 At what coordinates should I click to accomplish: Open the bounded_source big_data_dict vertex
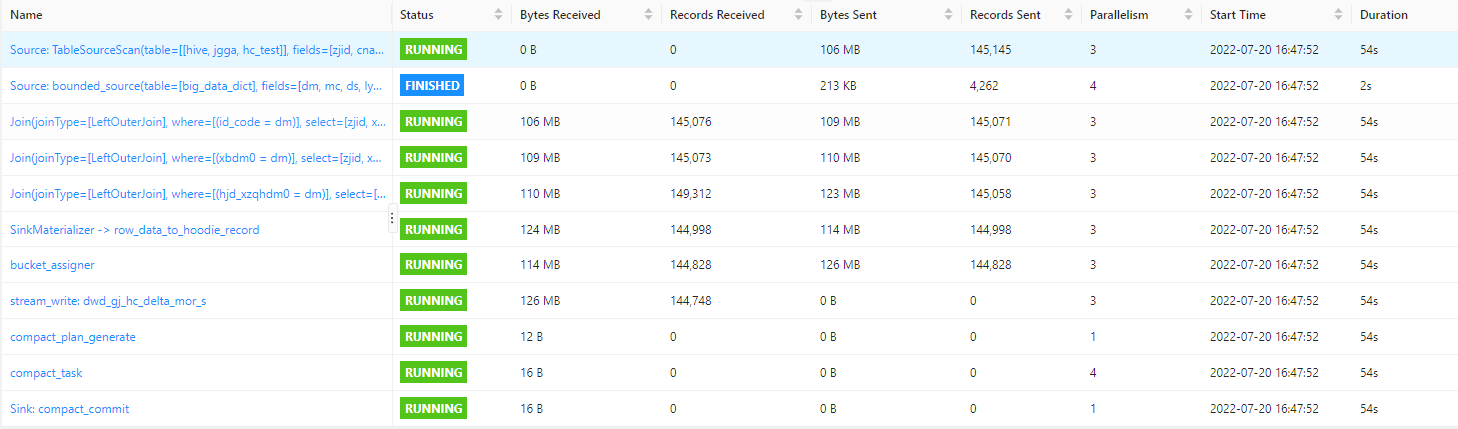[x=196, y=86]
